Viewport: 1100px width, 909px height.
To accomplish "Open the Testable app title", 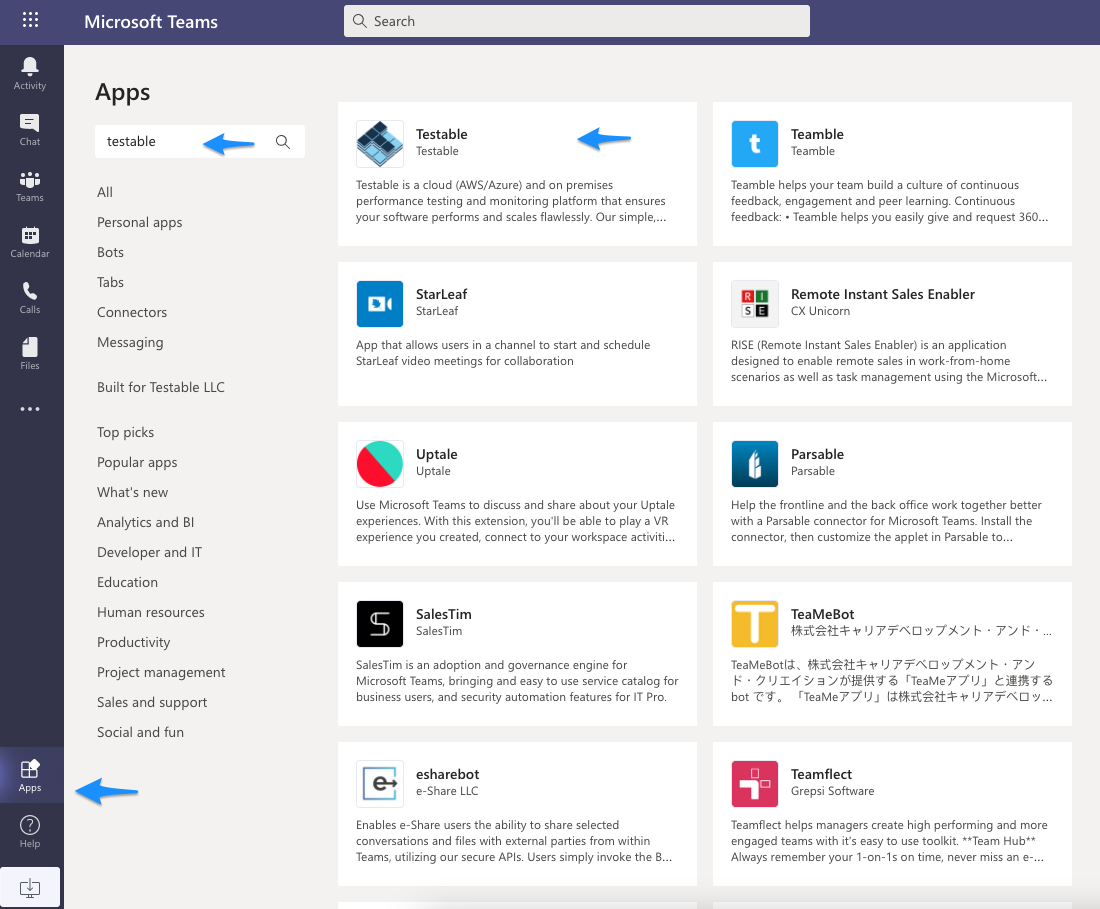I will point(441,134).
